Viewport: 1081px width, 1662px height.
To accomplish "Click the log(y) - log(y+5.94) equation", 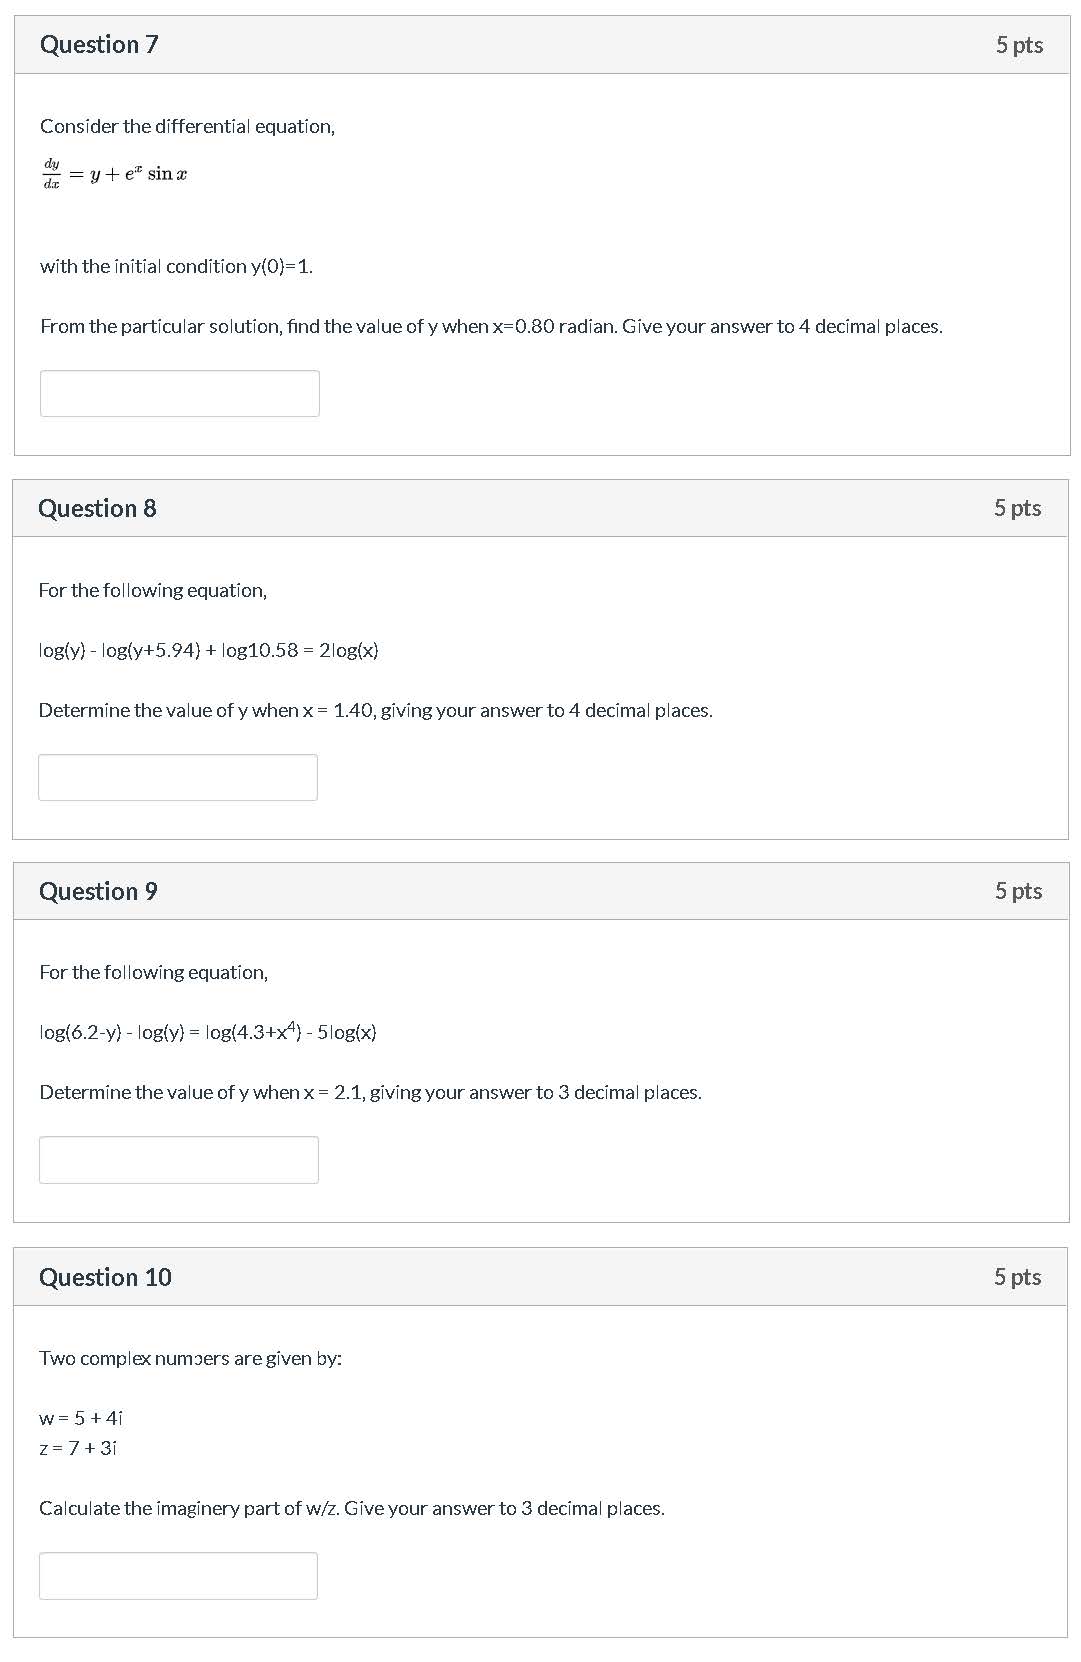I will pyautogui.click(x=208, y=650).
